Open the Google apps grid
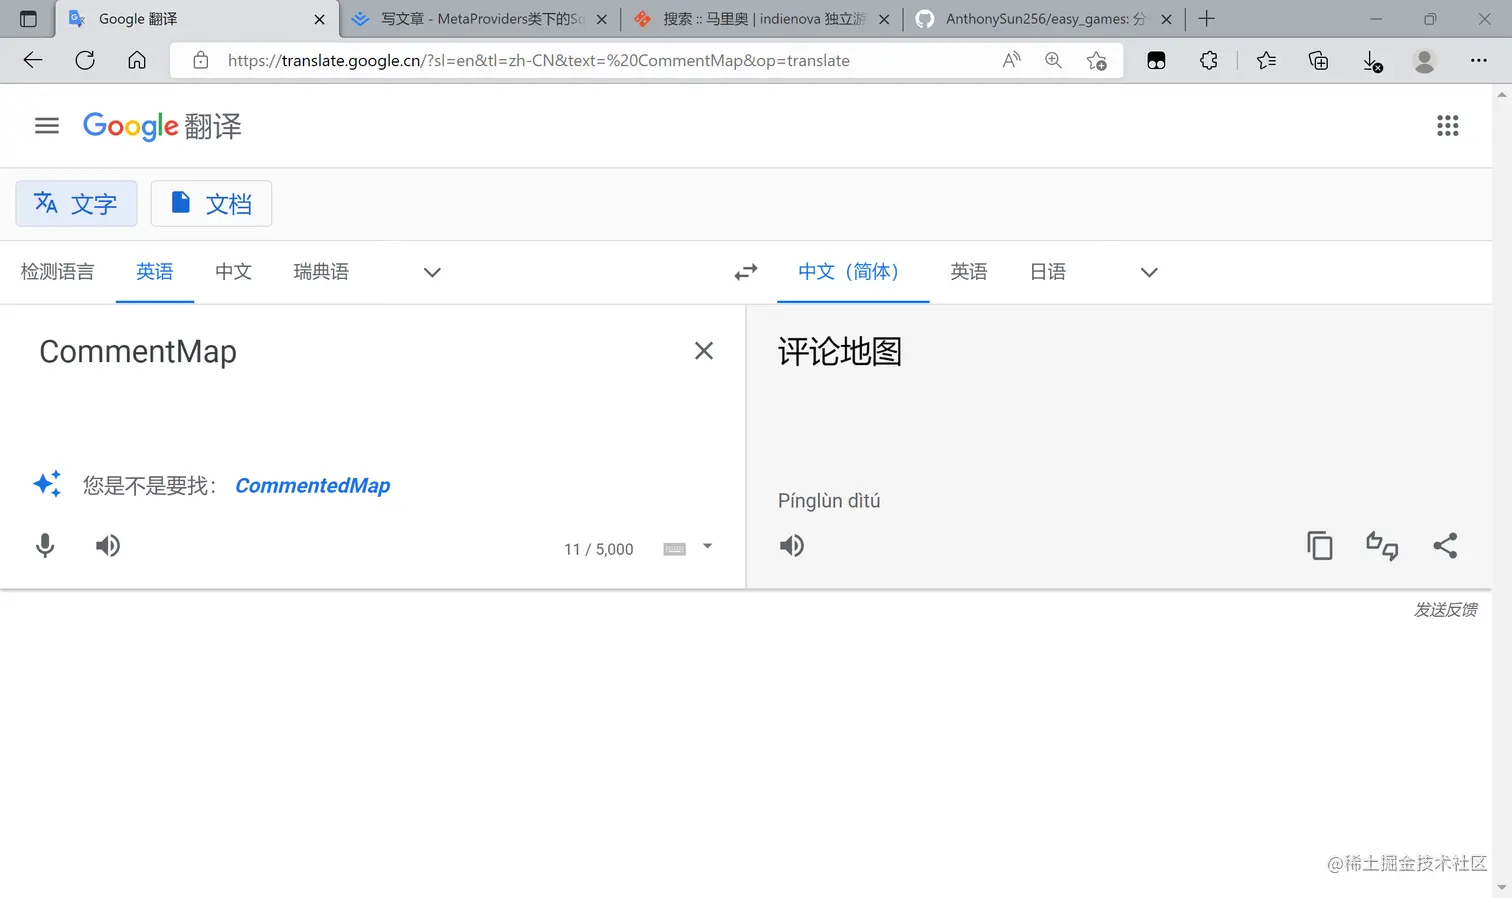 coord(1447,126)
